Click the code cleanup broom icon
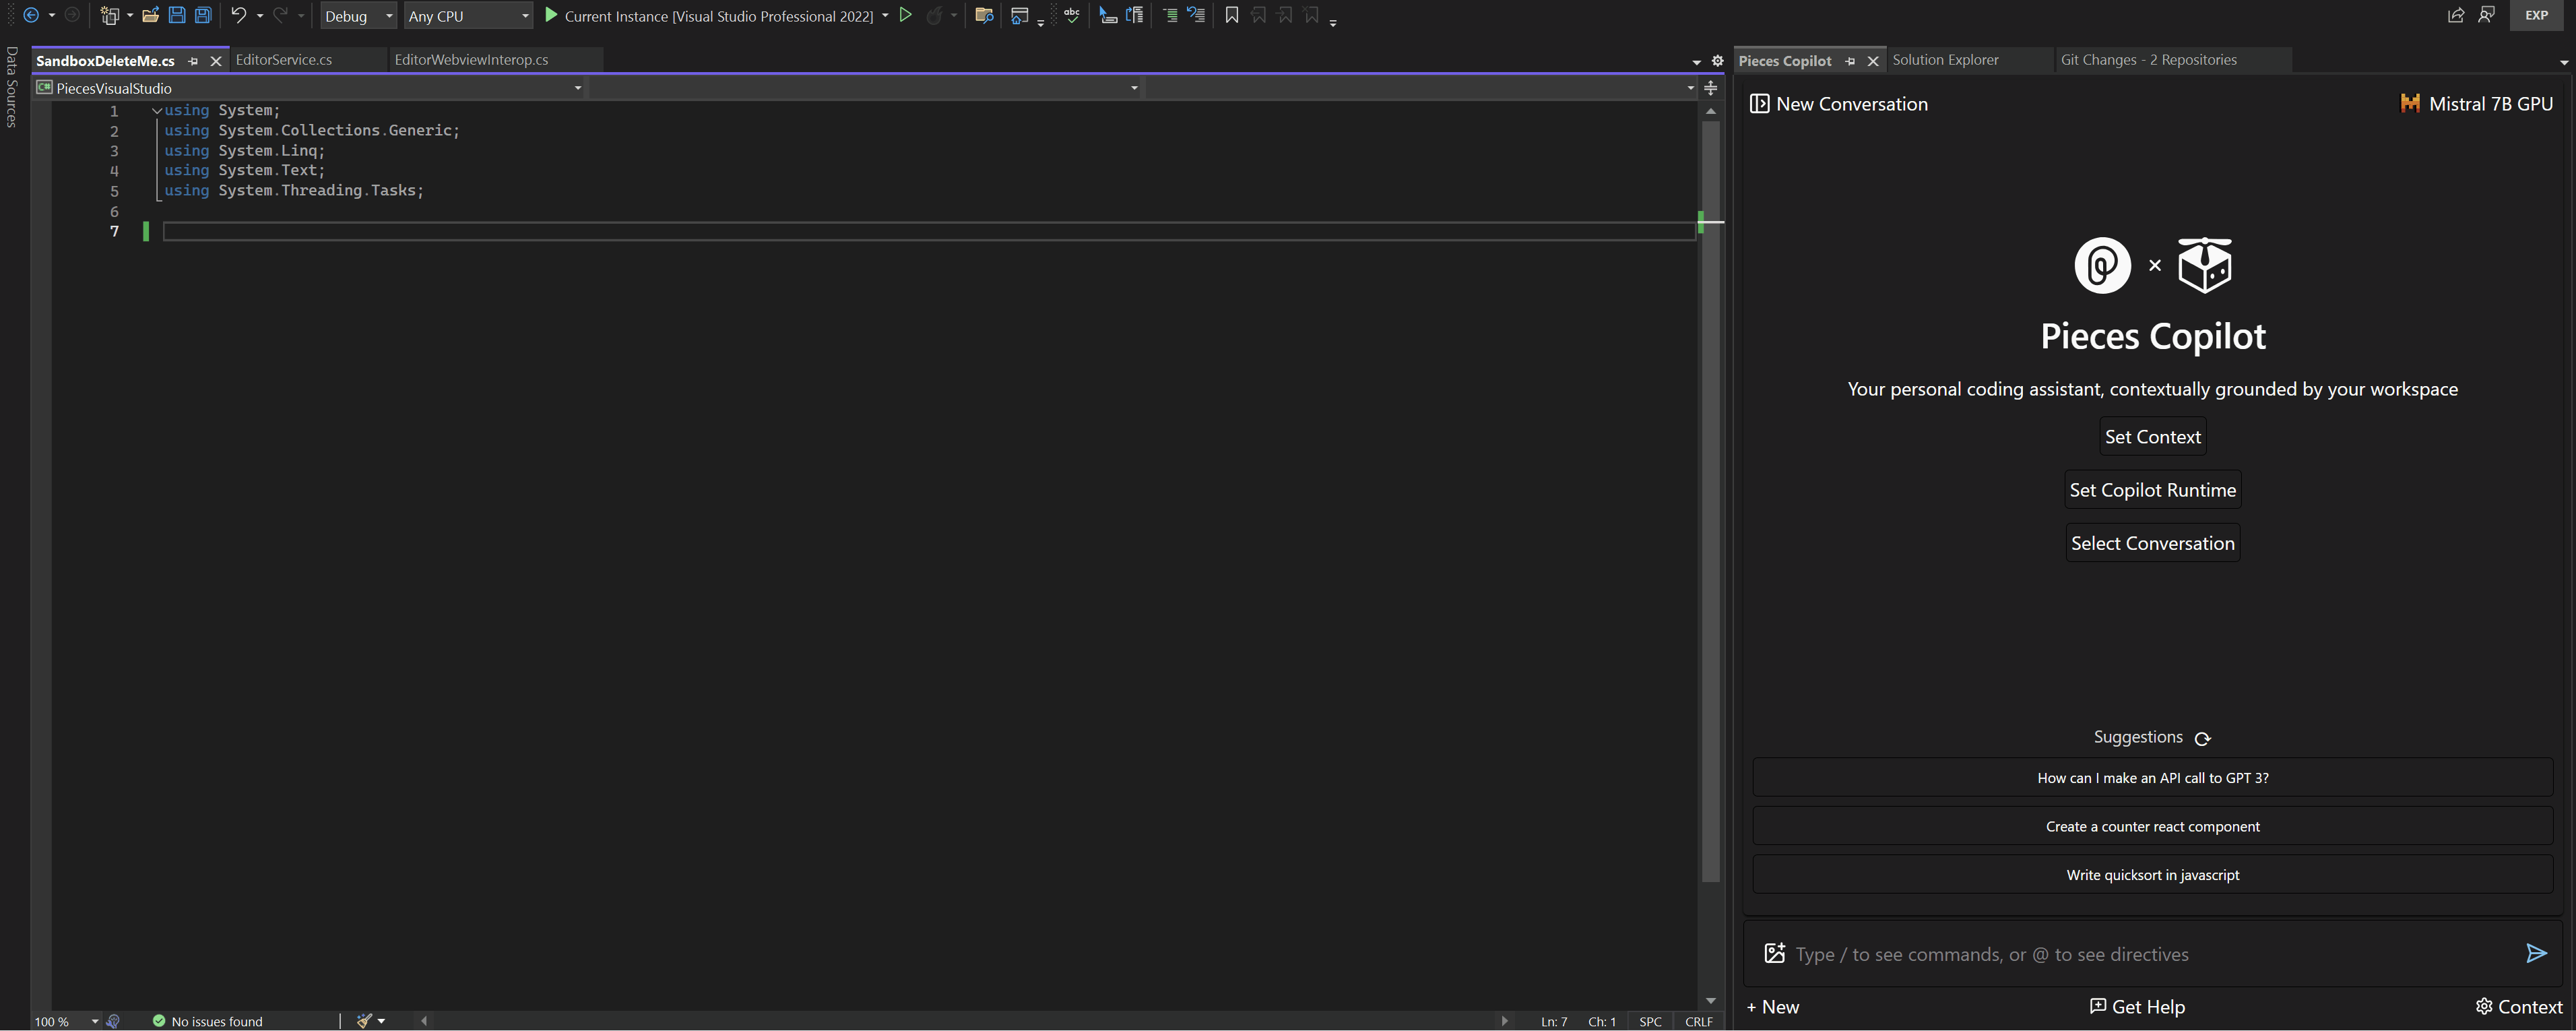The image size is (2576, 1031). [x=364, y=1021]
